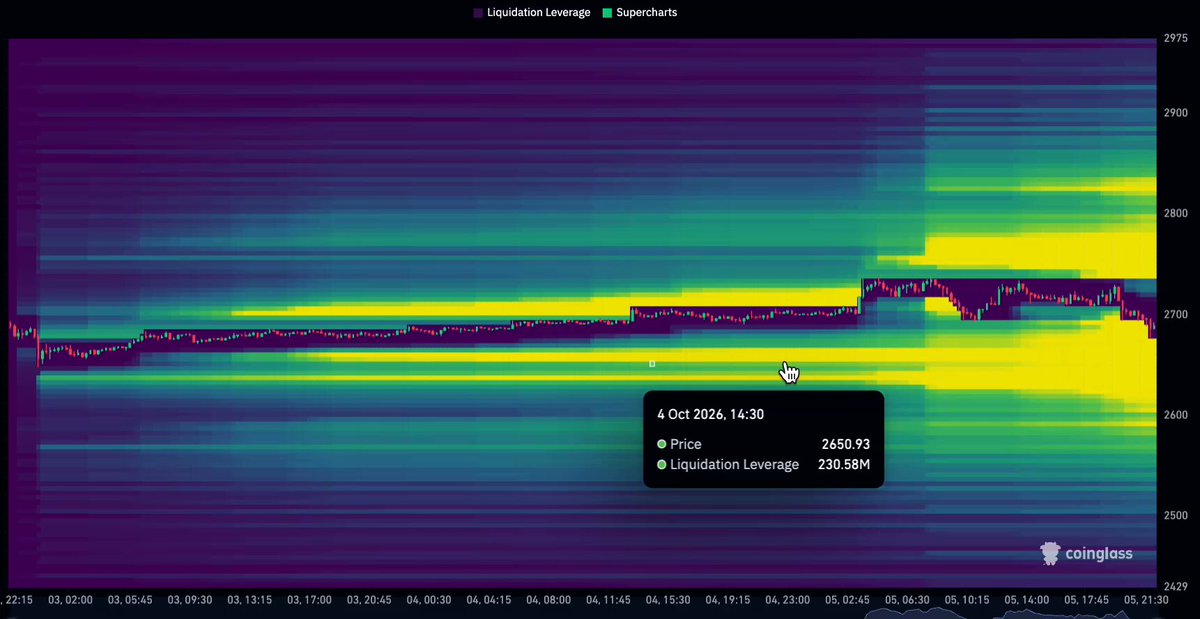Click the 2429 price axis label
The width and height of the screenshot is (1200, 619).
click(x=1176, y=585)
